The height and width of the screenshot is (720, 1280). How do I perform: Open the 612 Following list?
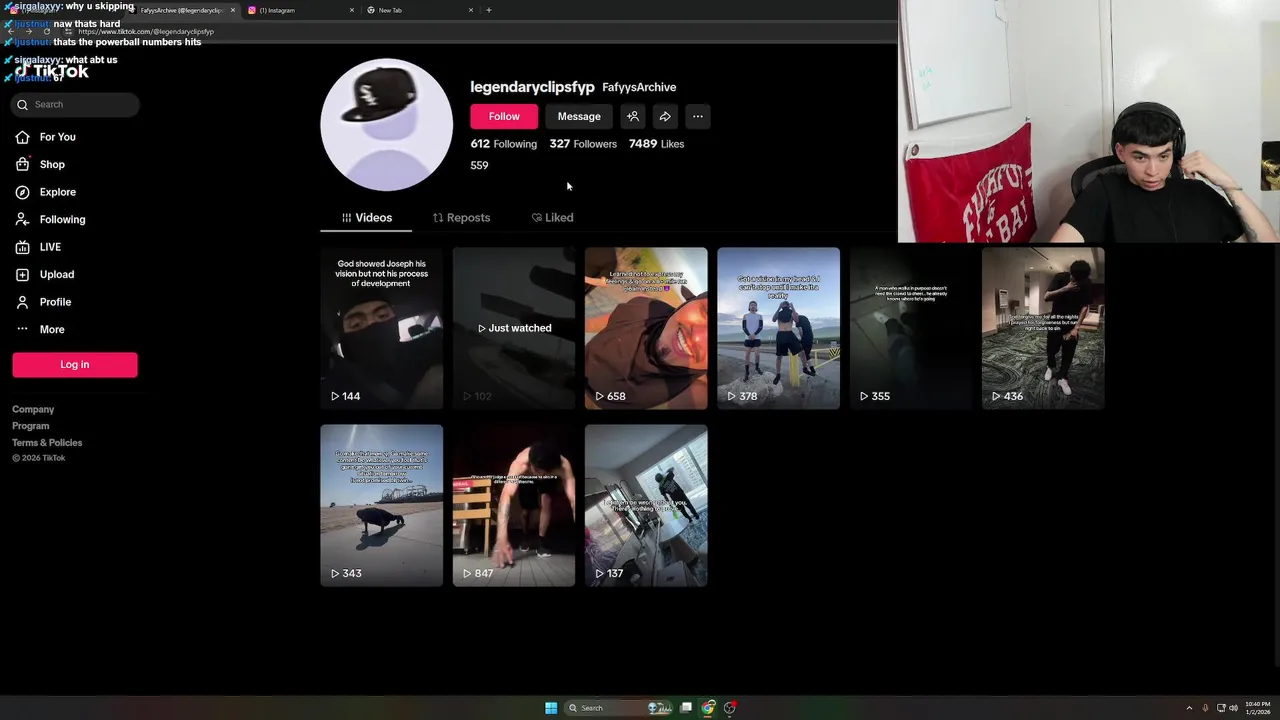click(x=504, y=144)
